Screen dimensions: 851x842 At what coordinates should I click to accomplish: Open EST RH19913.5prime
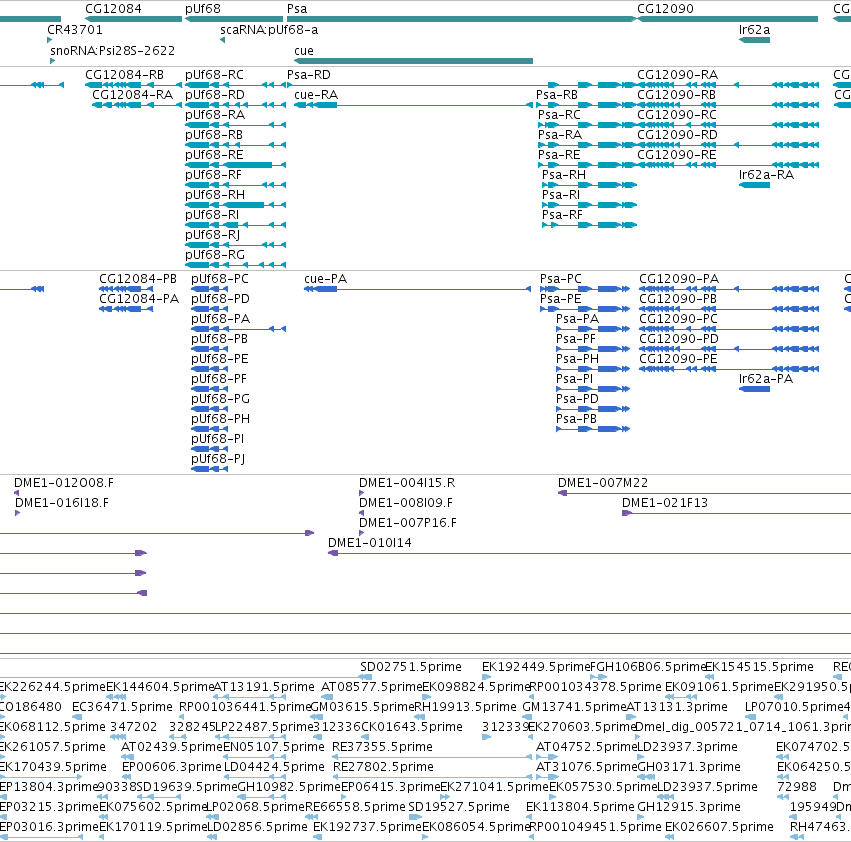click(x=465, y=707)
